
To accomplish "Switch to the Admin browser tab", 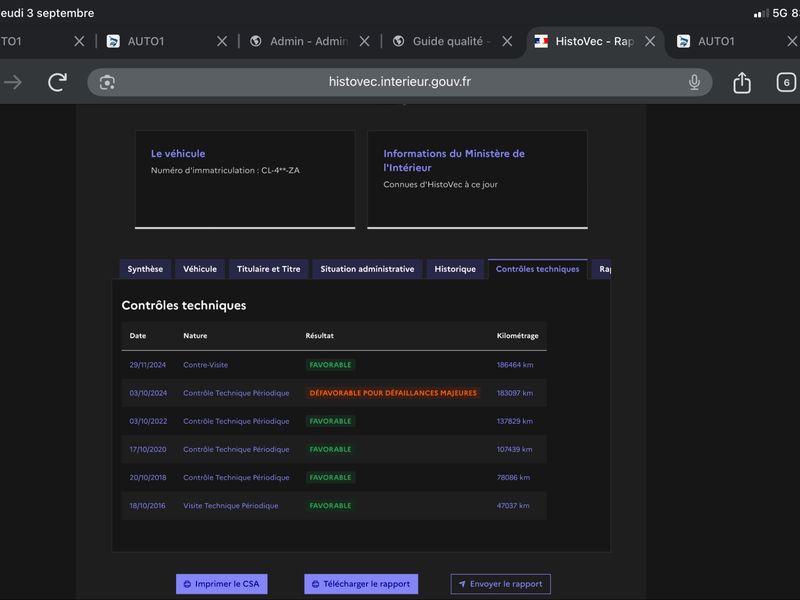I will coord(299,41).
